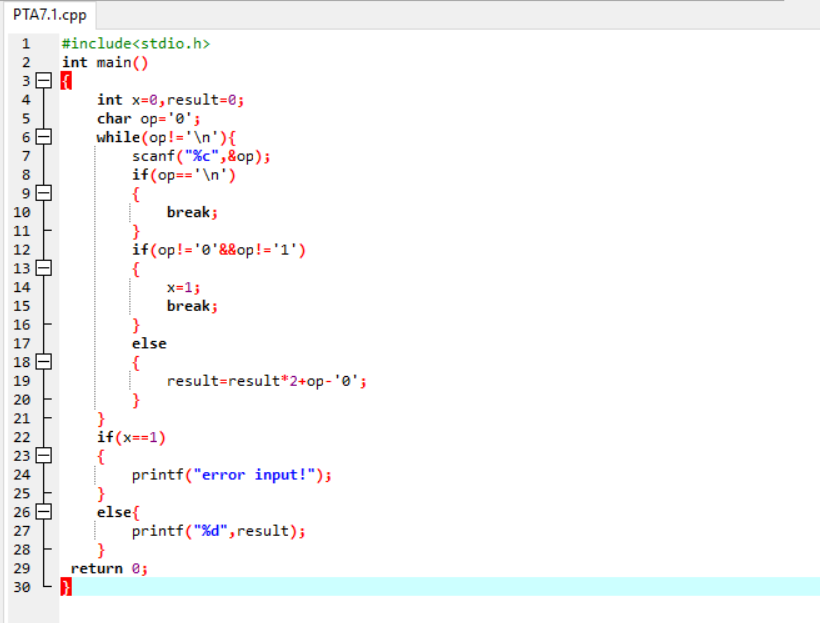
Task: Click the else{ on line 26
Action: coord(118,513)
